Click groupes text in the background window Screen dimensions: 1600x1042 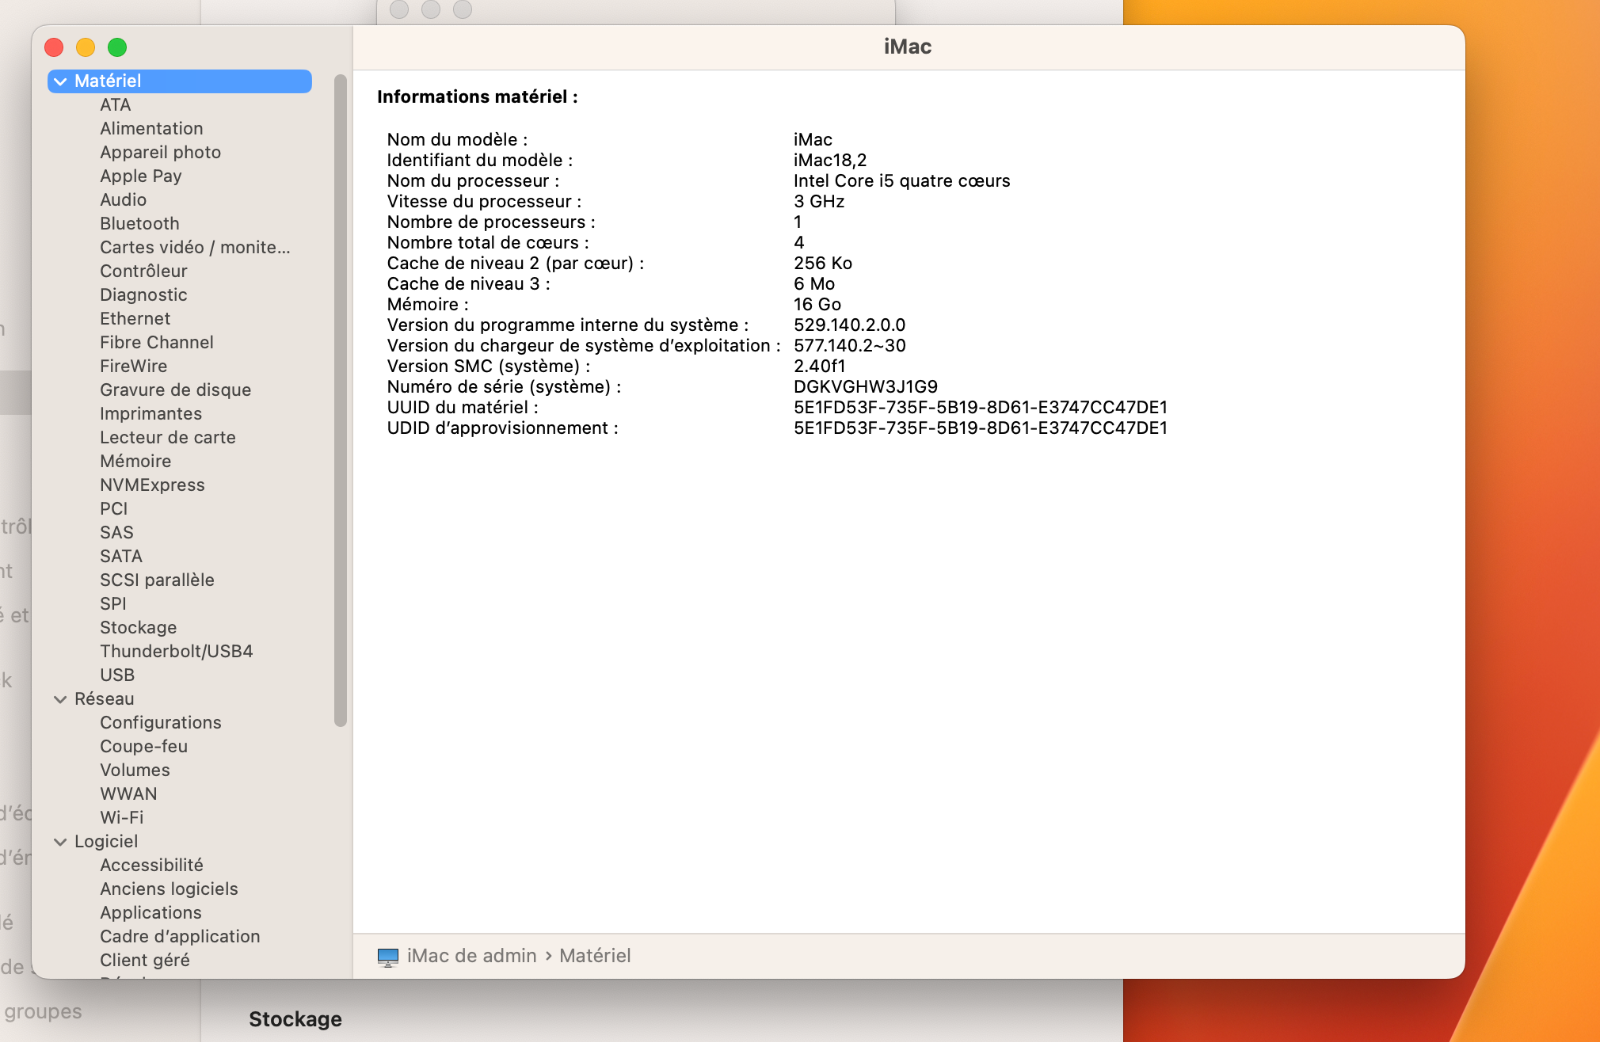point(43,1012)
